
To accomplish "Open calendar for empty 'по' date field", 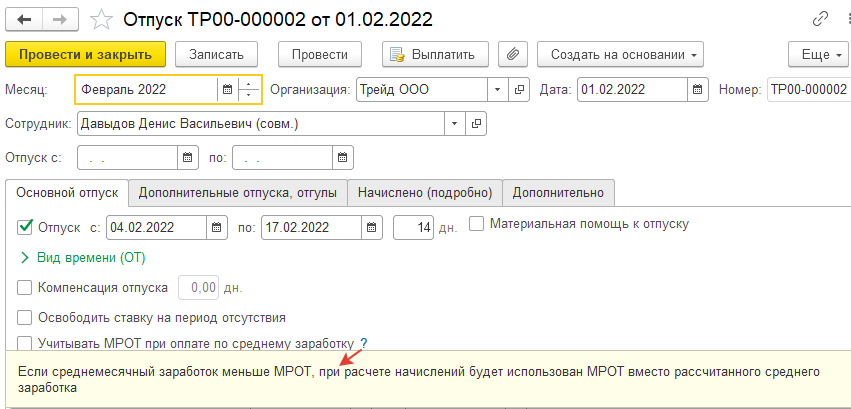I will (x=342, y=157).
